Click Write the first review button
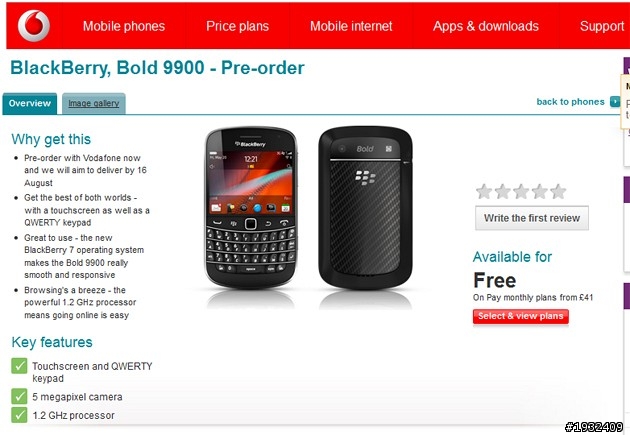This screenshot has width=630, height=435. point(532,218)
